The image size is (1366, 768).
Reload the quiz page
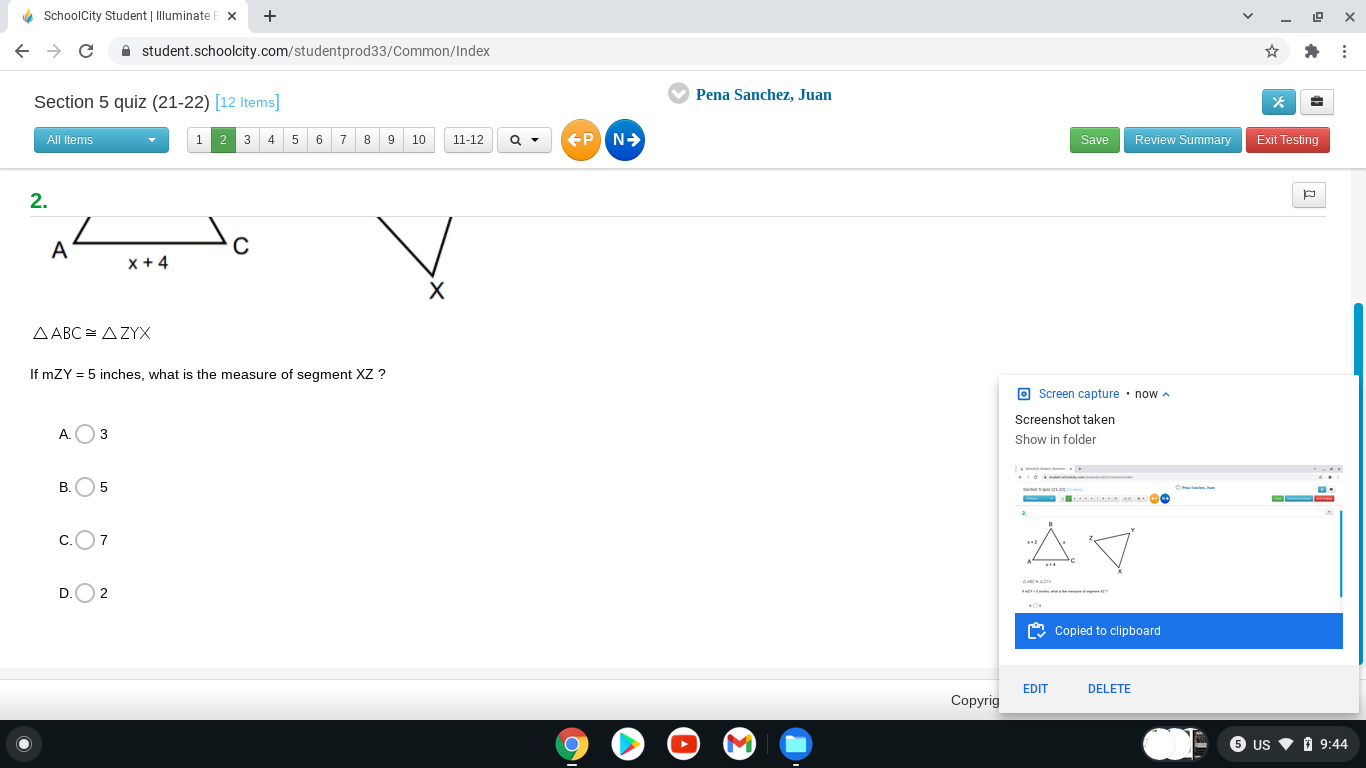coord(86,51)
